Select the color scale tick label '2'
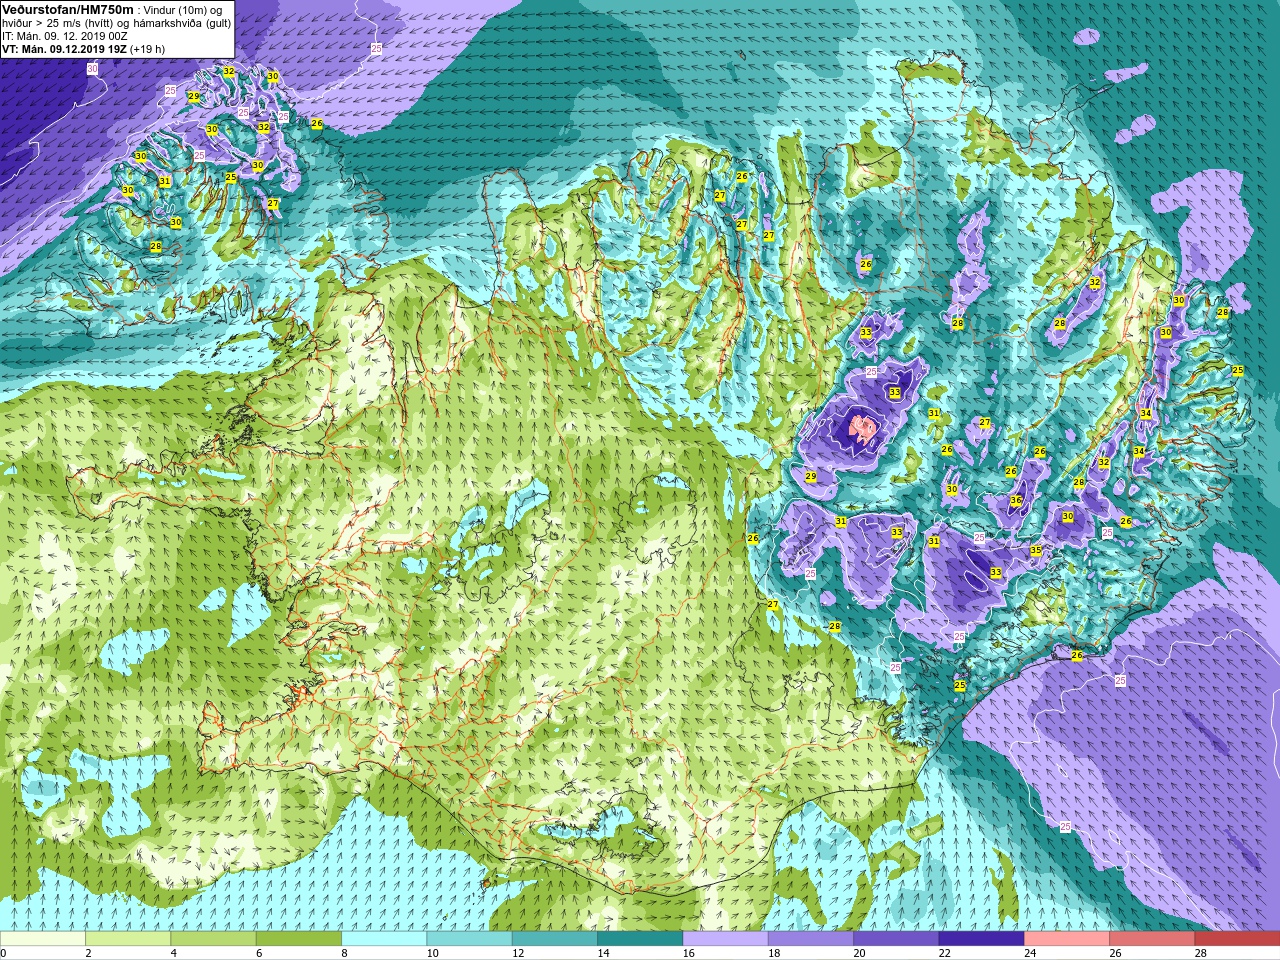The width and height of the screenshot is (1280, 960). coord(88,953)
